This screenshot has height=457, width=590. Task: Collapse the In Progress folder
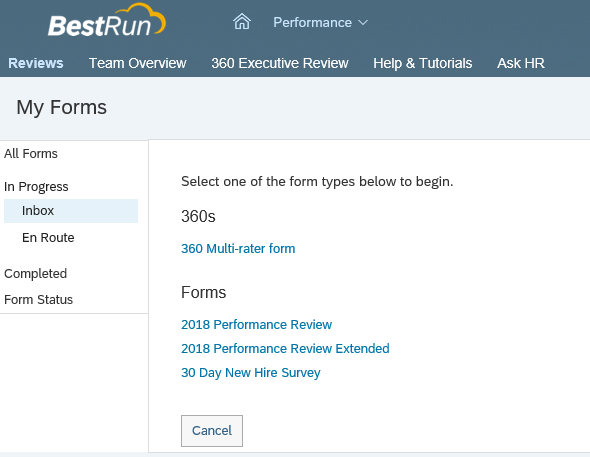tap(36, 187)
